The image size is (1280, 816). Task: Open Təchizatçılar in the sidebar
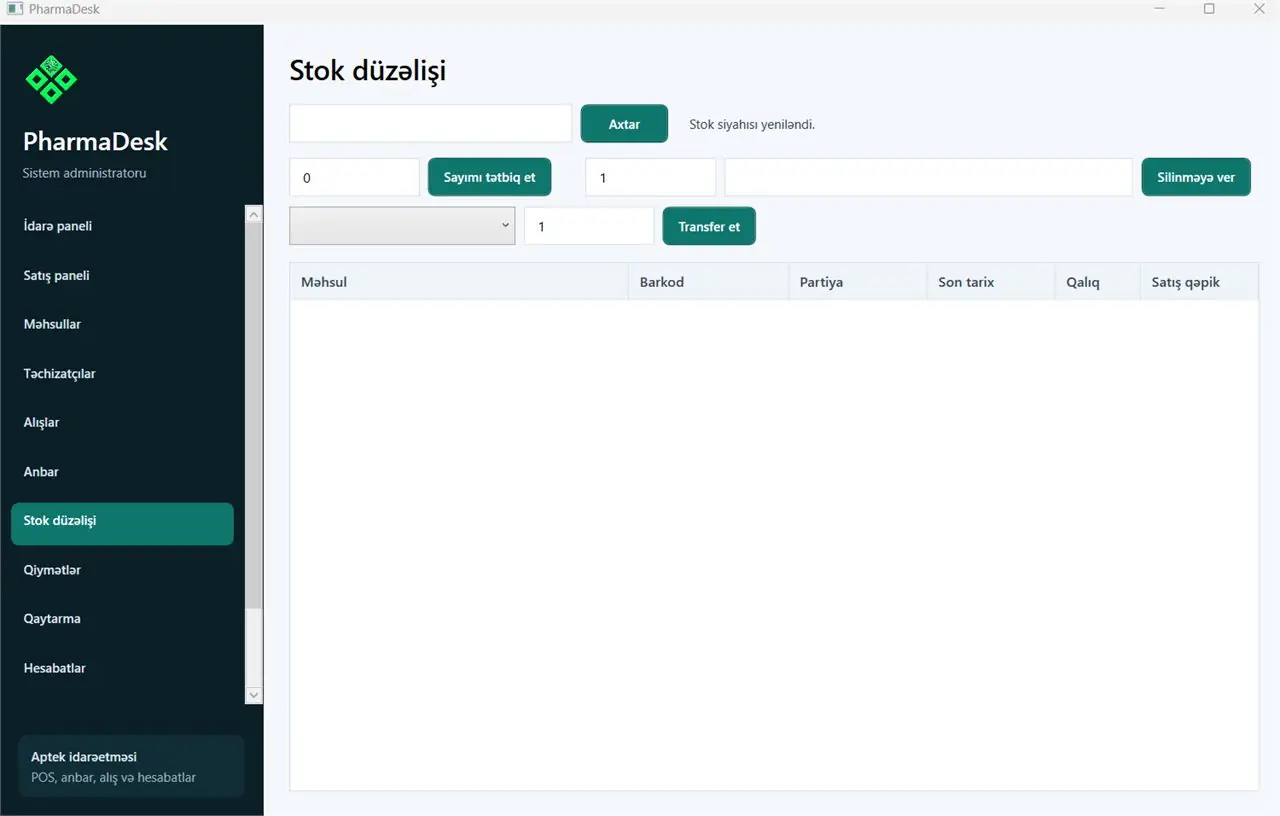pos(122,373)
